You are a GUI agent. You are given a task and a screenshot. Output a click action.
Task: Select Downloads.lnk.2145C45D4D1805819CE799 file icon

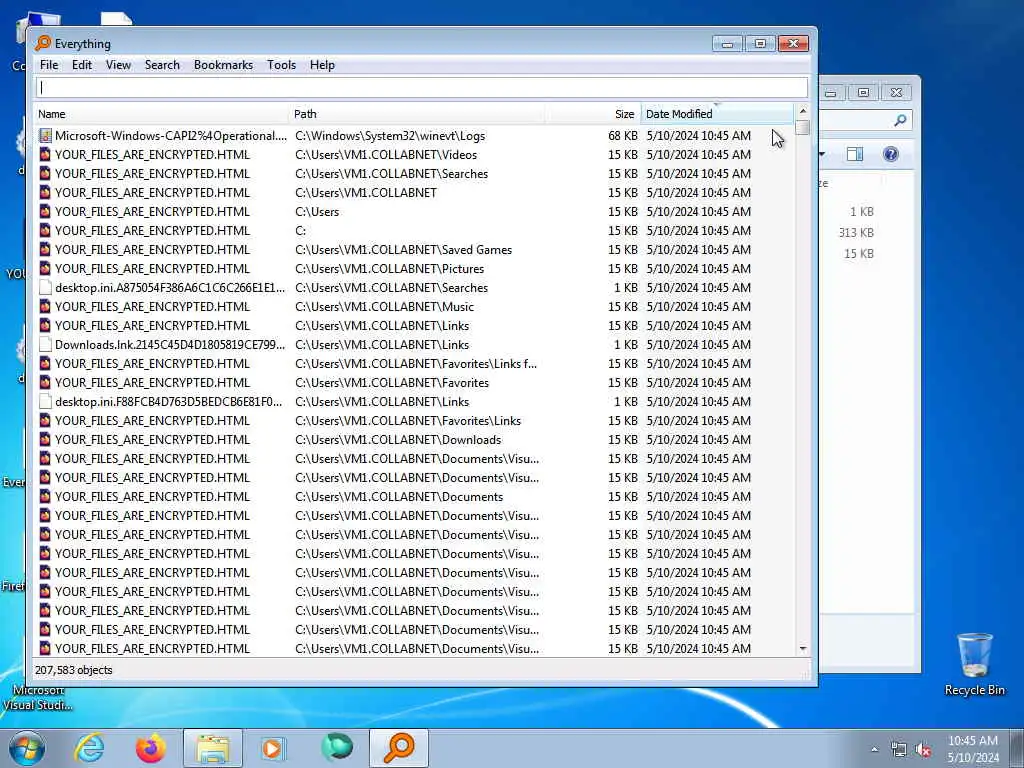click(45, 344)
